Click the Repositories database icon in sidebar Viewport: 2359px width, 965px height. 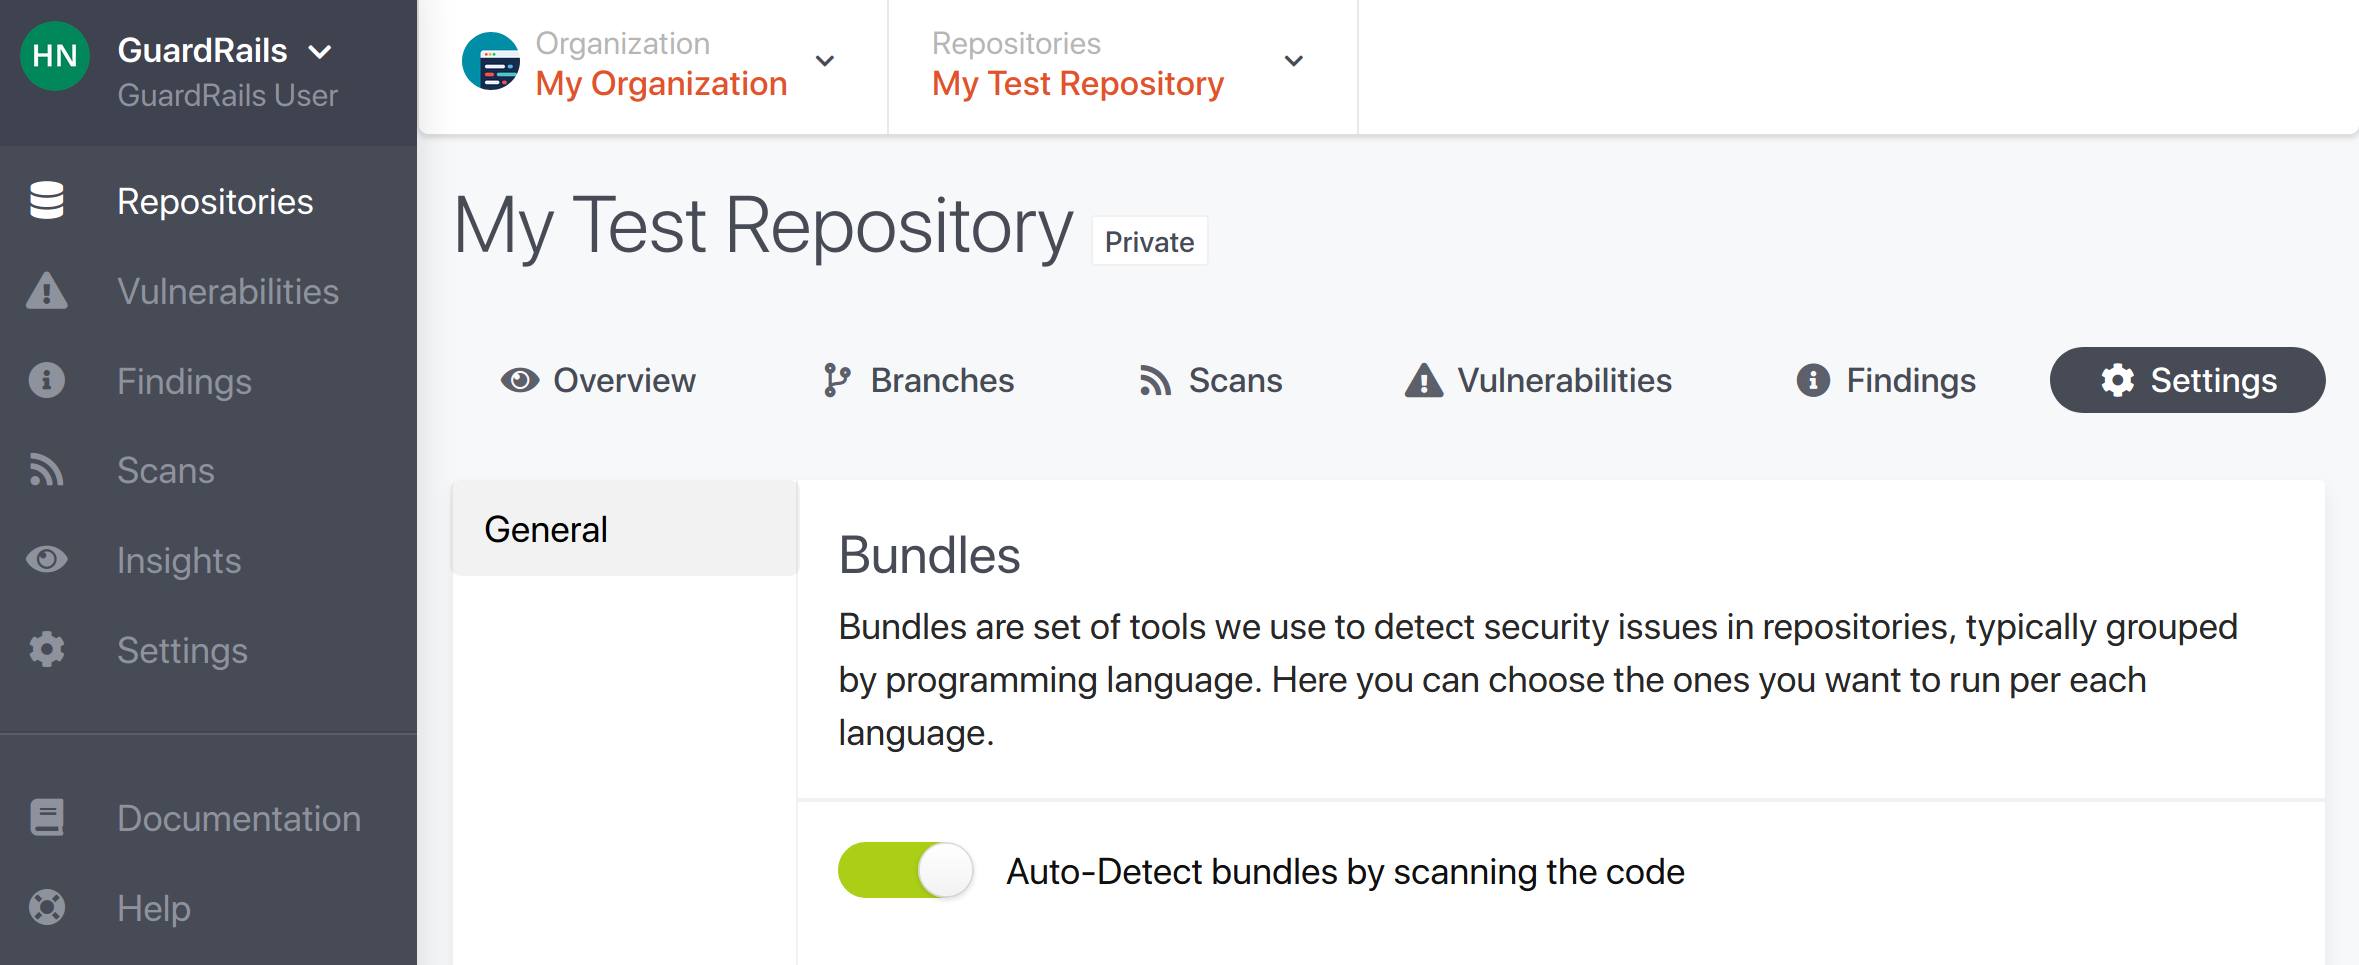[47, 200]
